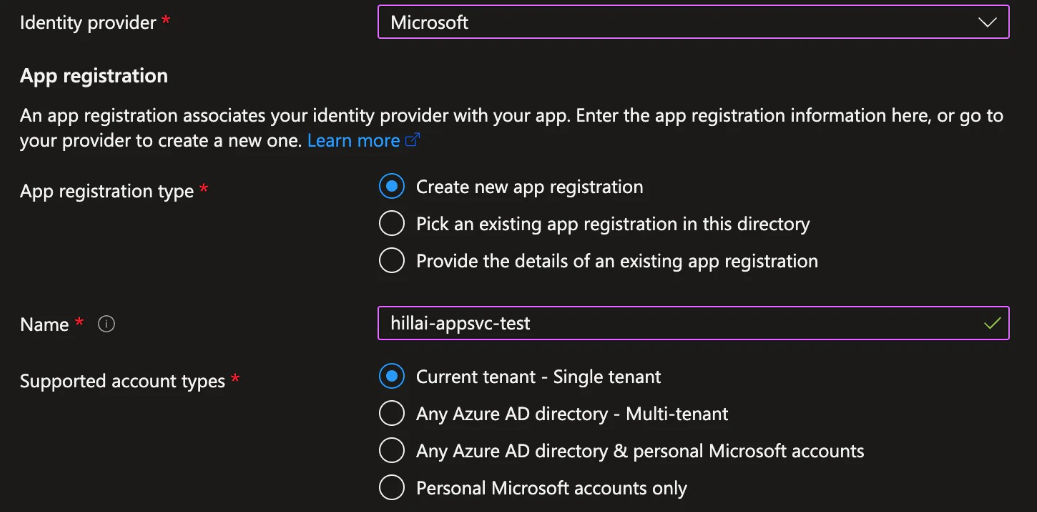1037x512 pixels.
Task: Click the App registration section heading
Action: (94, 76)
